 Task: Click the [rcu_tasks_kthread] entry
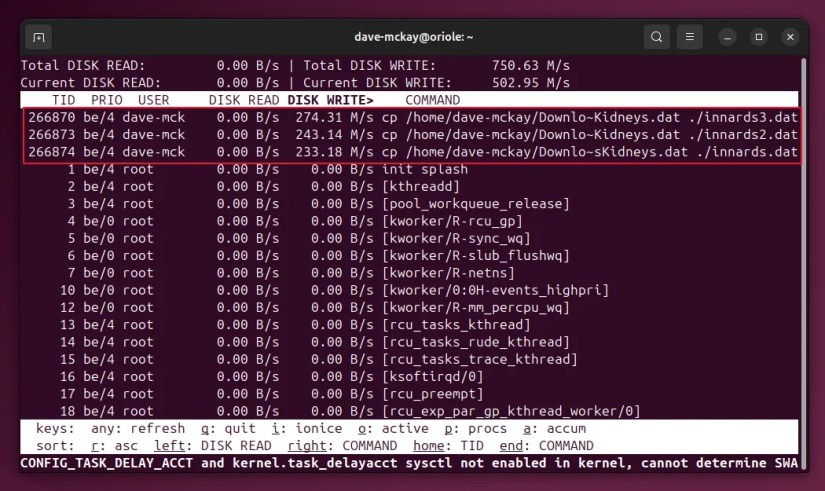pos(456,325)
